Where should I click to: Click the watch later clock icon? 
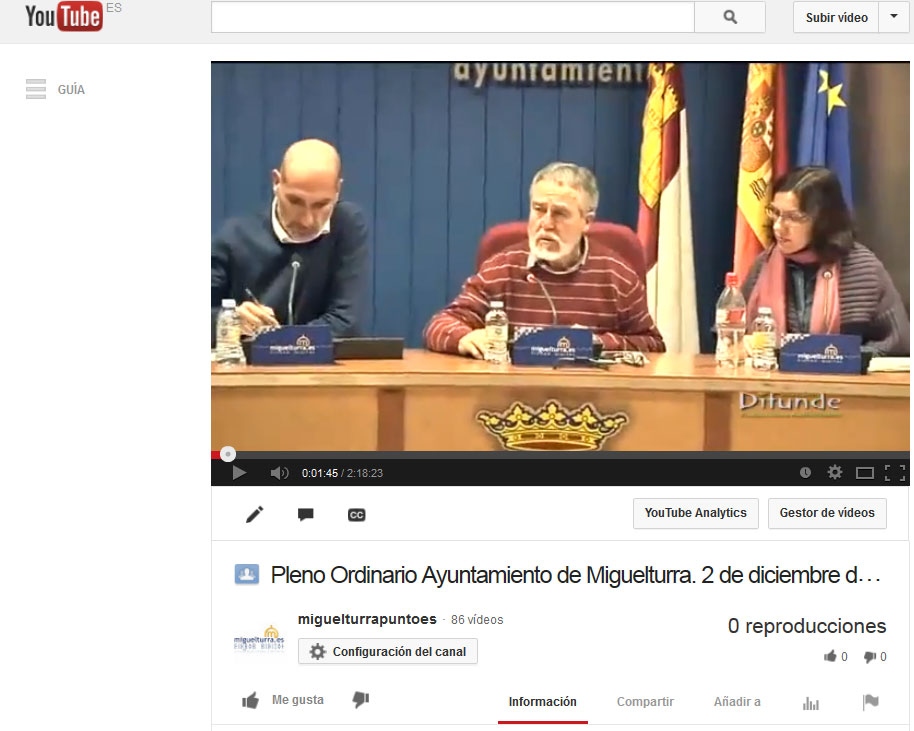coord(806,473)
